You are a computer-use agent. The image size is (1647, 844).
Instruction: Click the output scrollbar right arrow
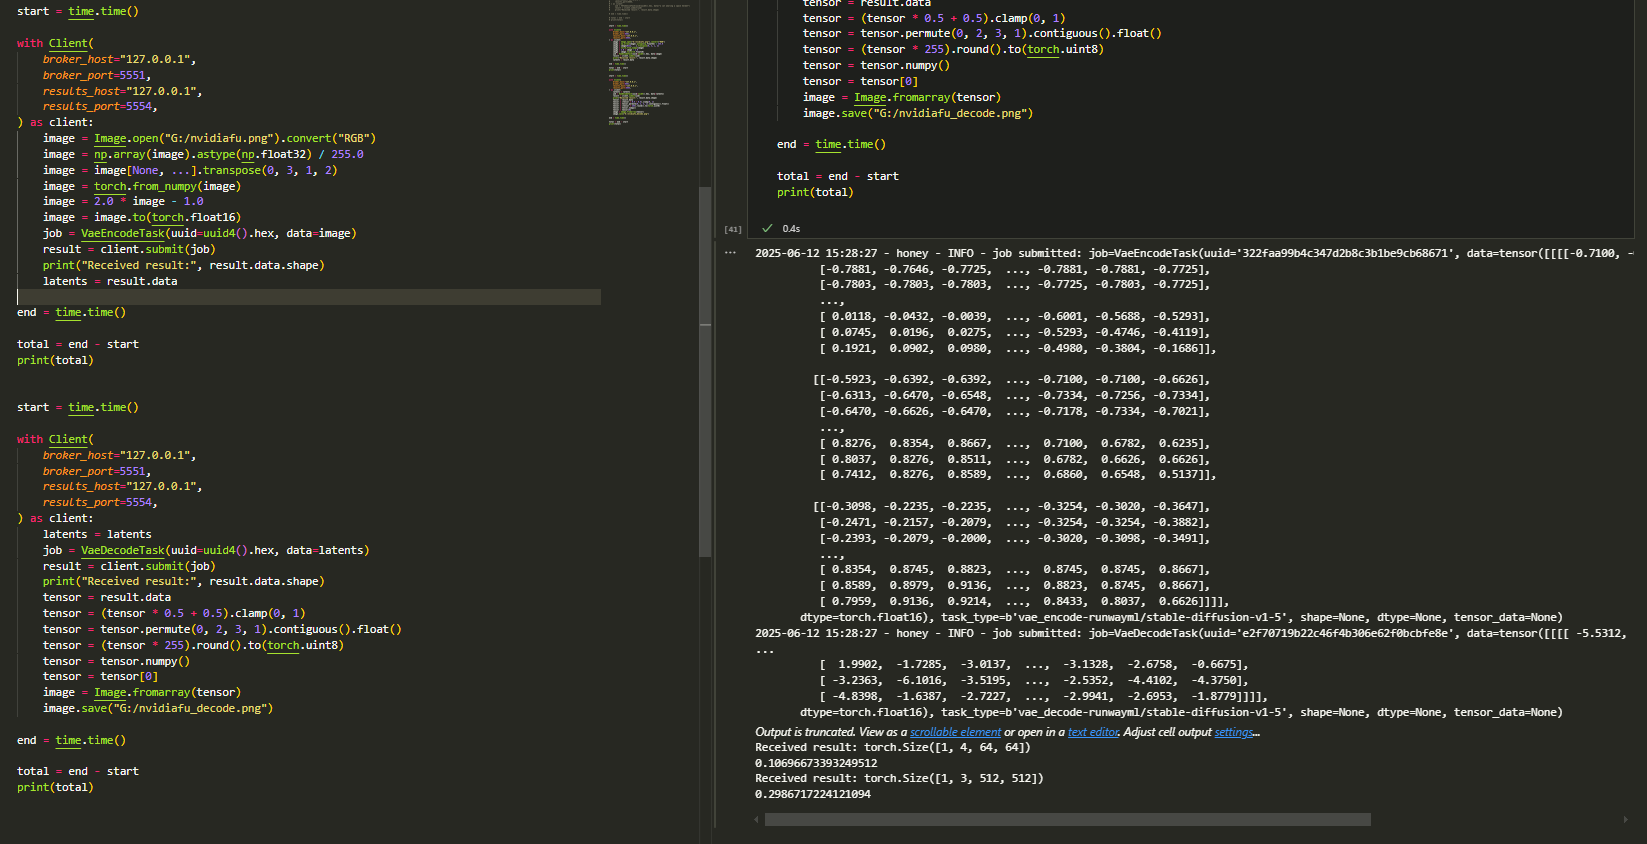(x=1625, y=820)
